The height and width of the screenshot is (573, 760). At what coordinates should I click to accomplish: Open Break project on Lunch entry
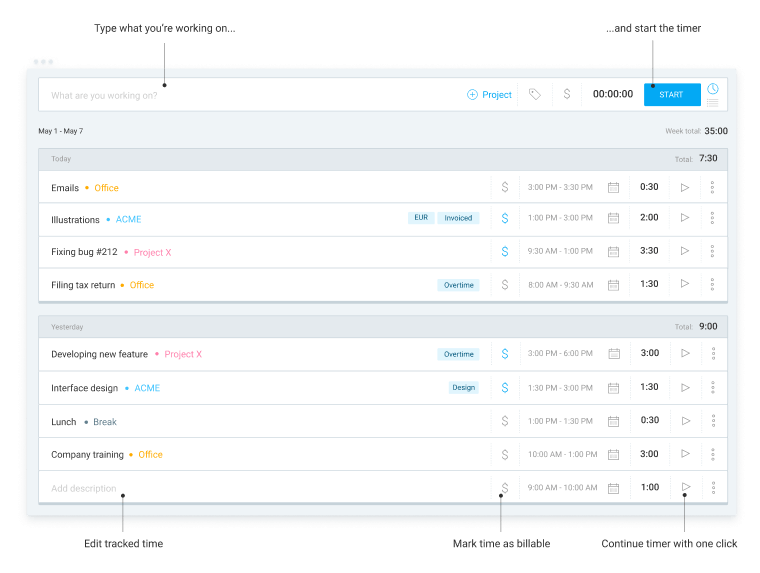coord(105,422)
